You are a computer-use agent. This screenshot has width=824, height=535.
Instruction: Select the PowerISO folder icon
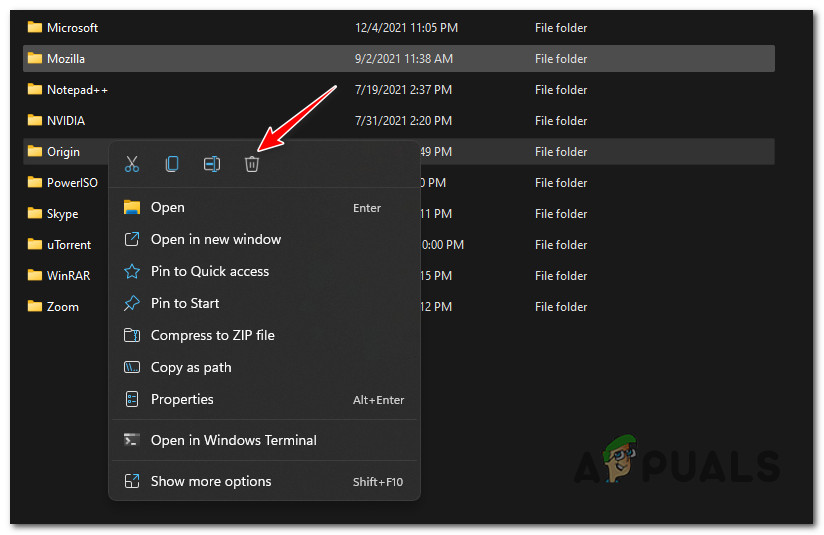pos(35,182)
